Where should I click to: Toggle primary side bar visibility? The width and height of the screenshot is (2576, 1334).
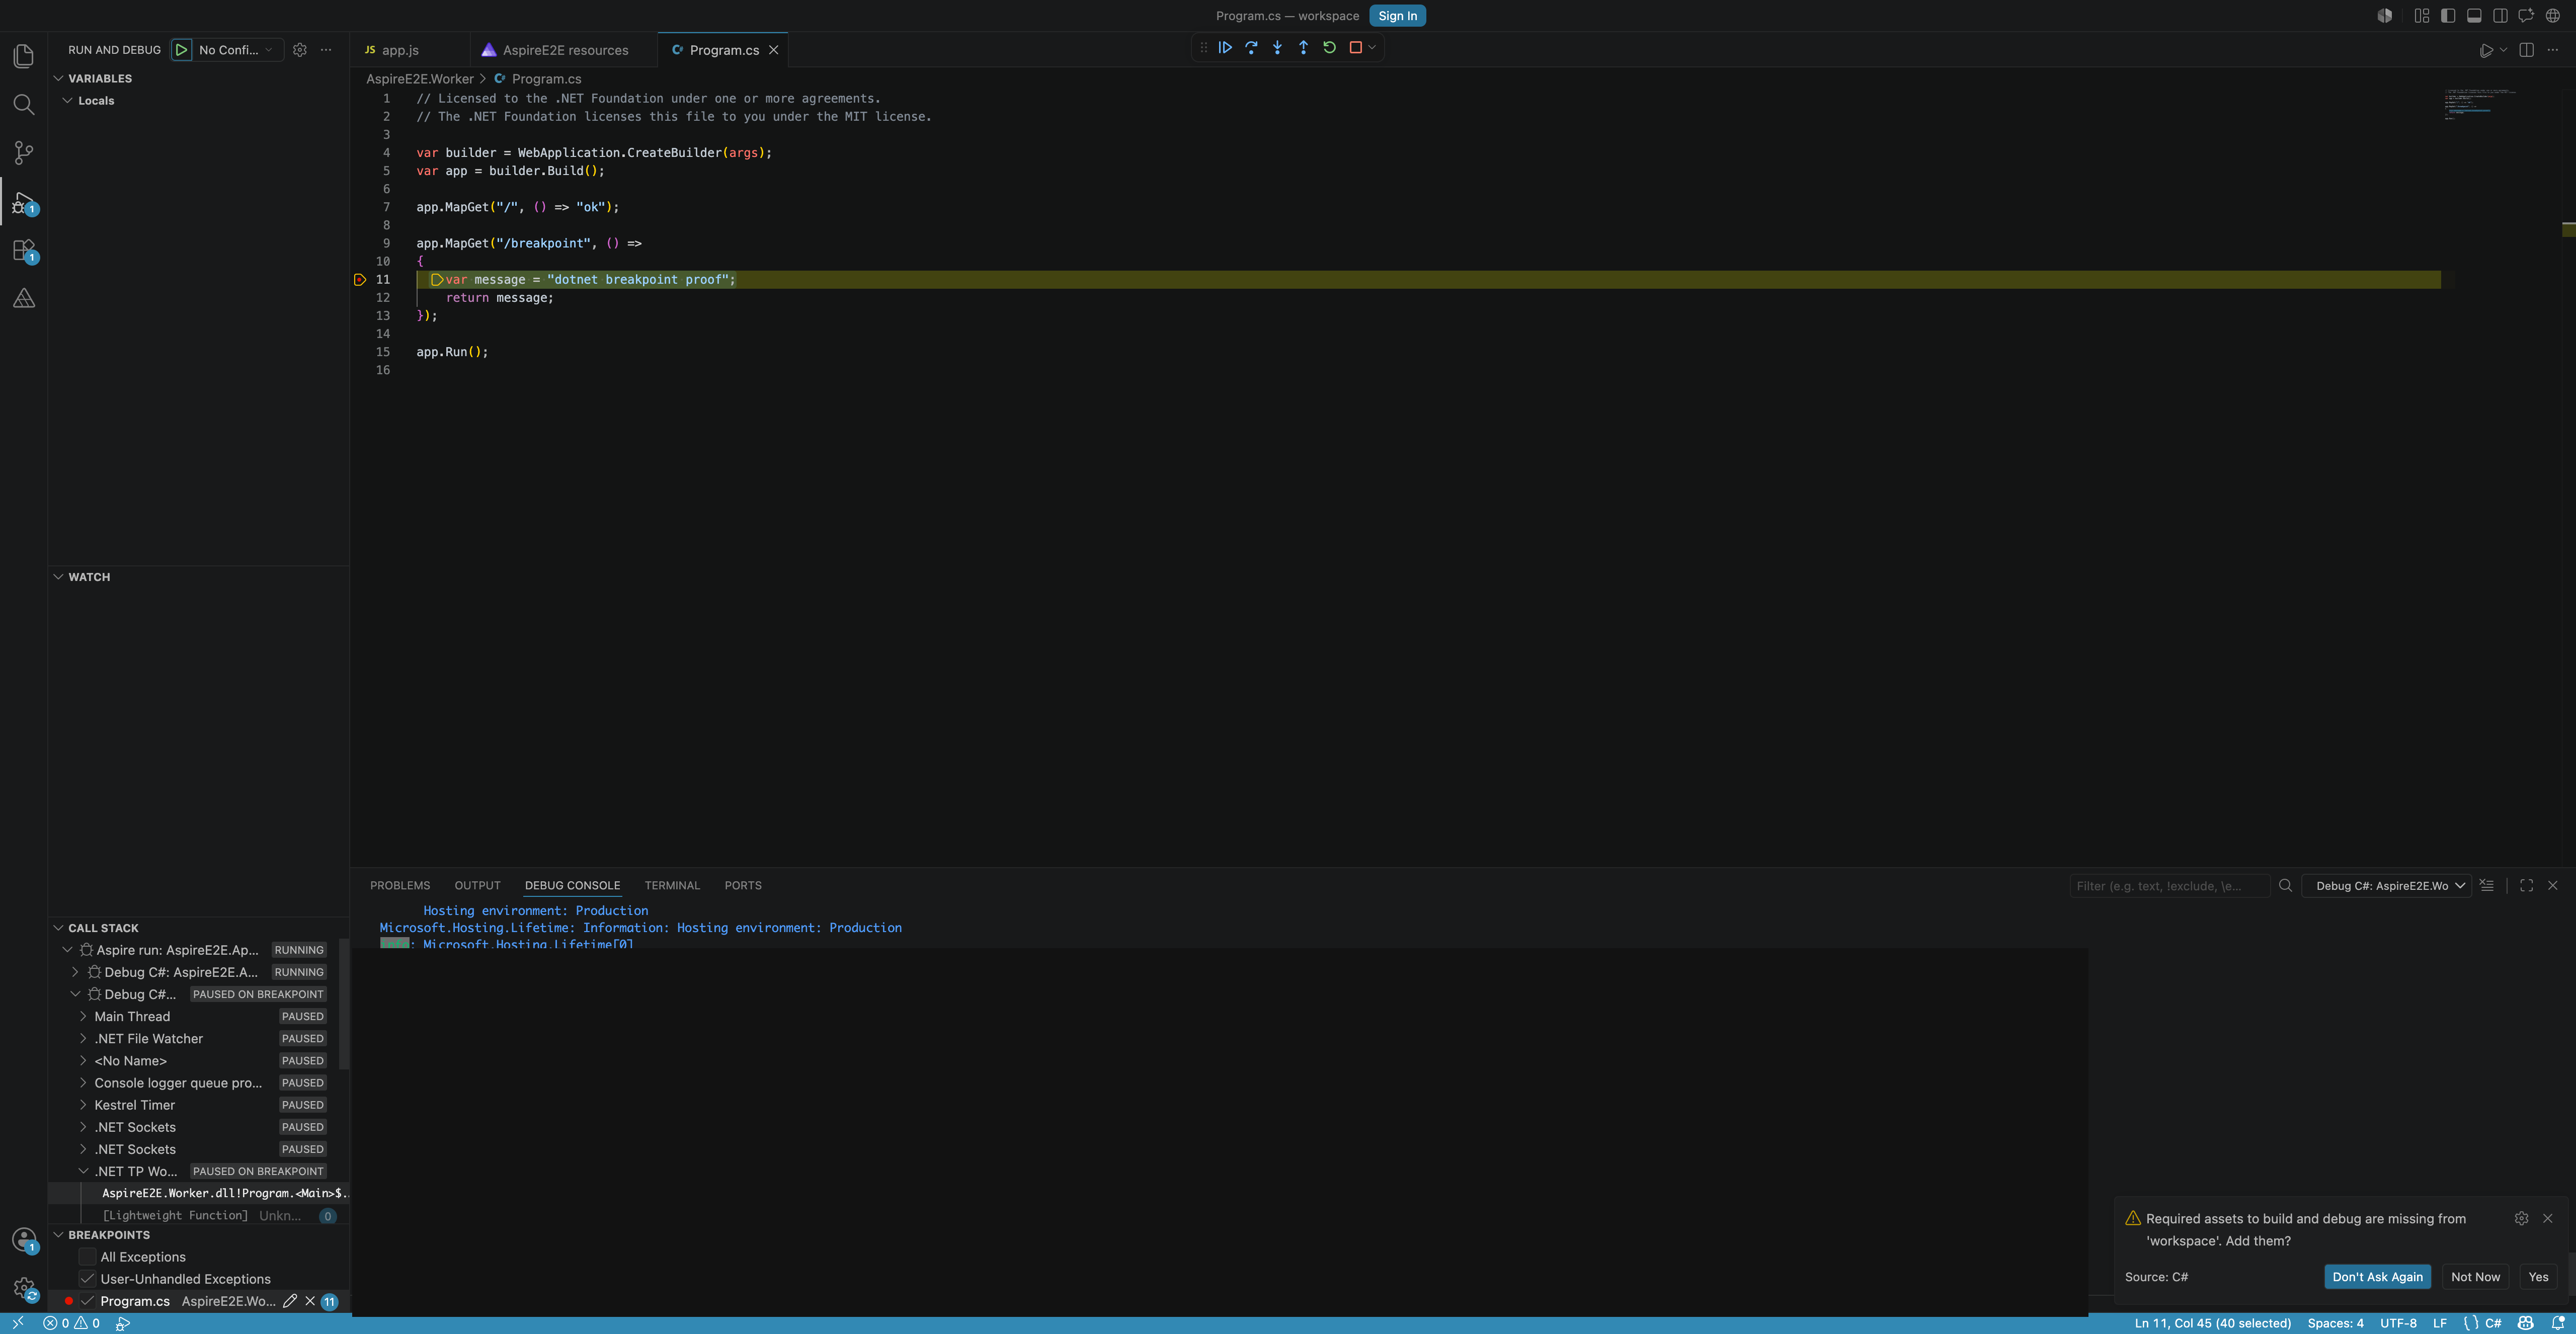(2447, 16)
